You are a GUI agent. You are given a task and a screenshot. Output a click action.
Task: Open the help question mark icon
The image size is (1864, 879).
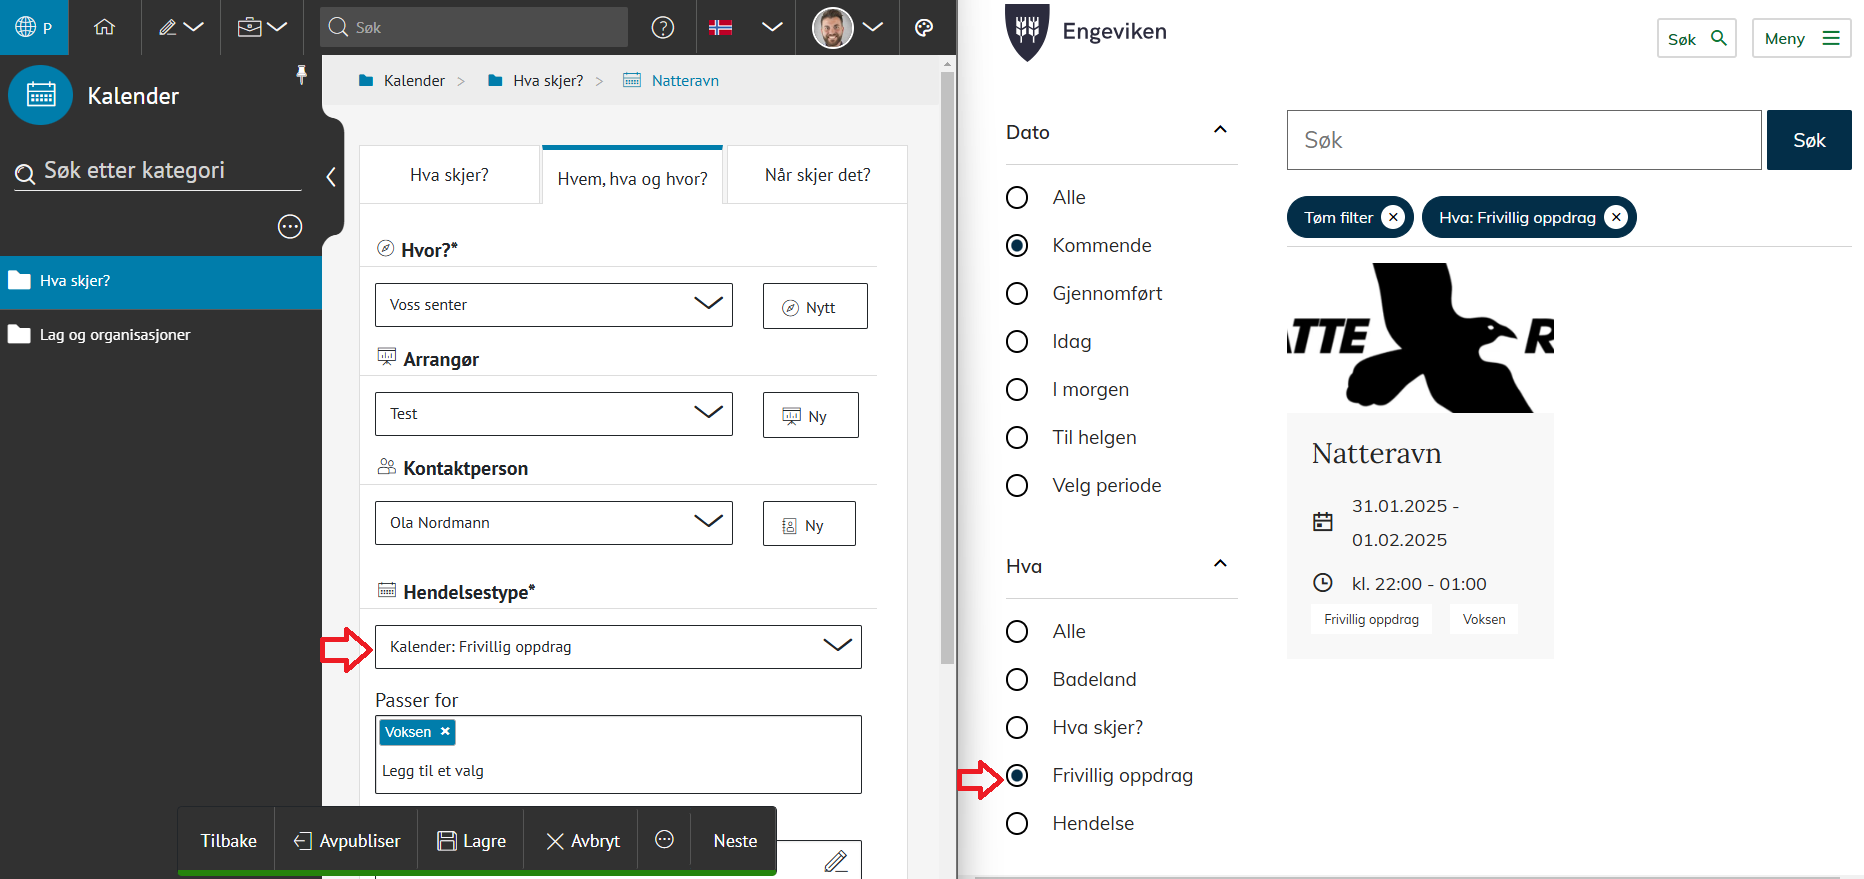click(x=662, y=27)
